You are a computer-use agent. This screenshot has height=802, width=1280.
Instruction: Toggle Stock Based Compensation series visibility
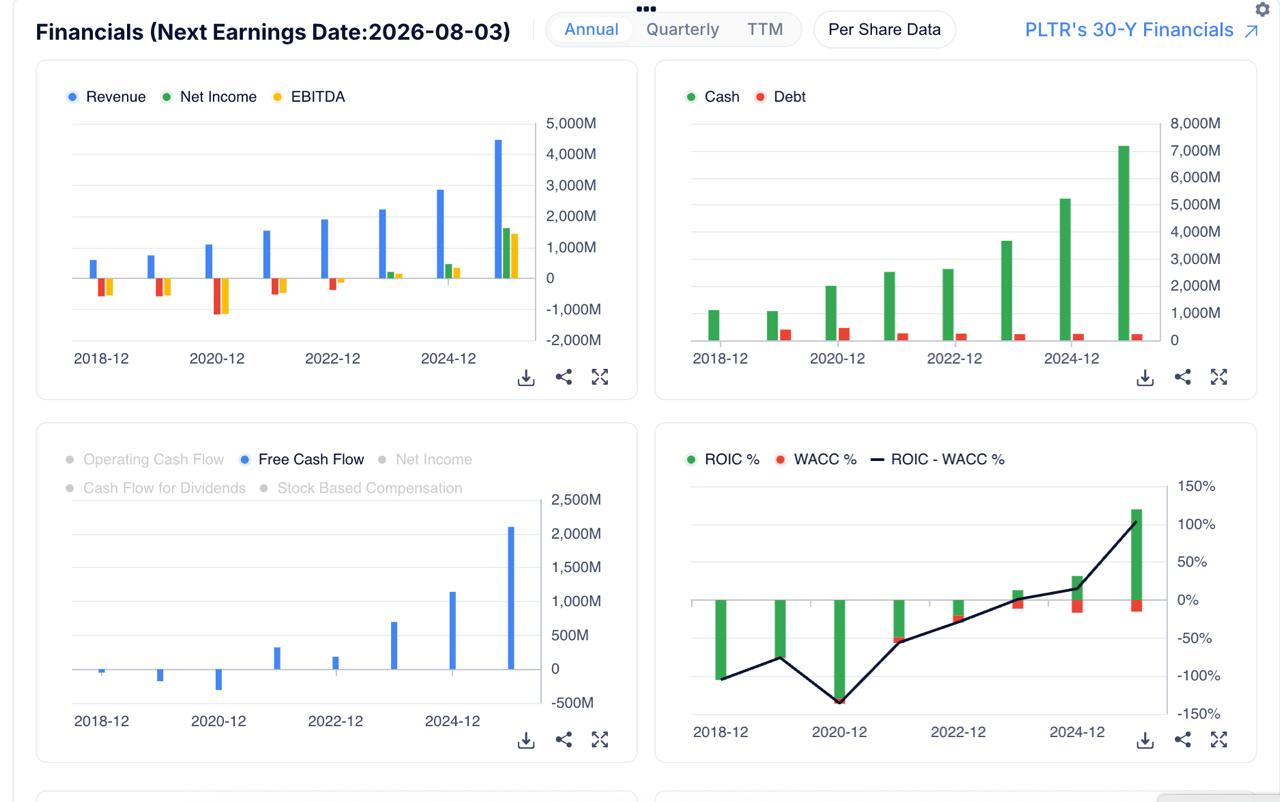point(361,489)
